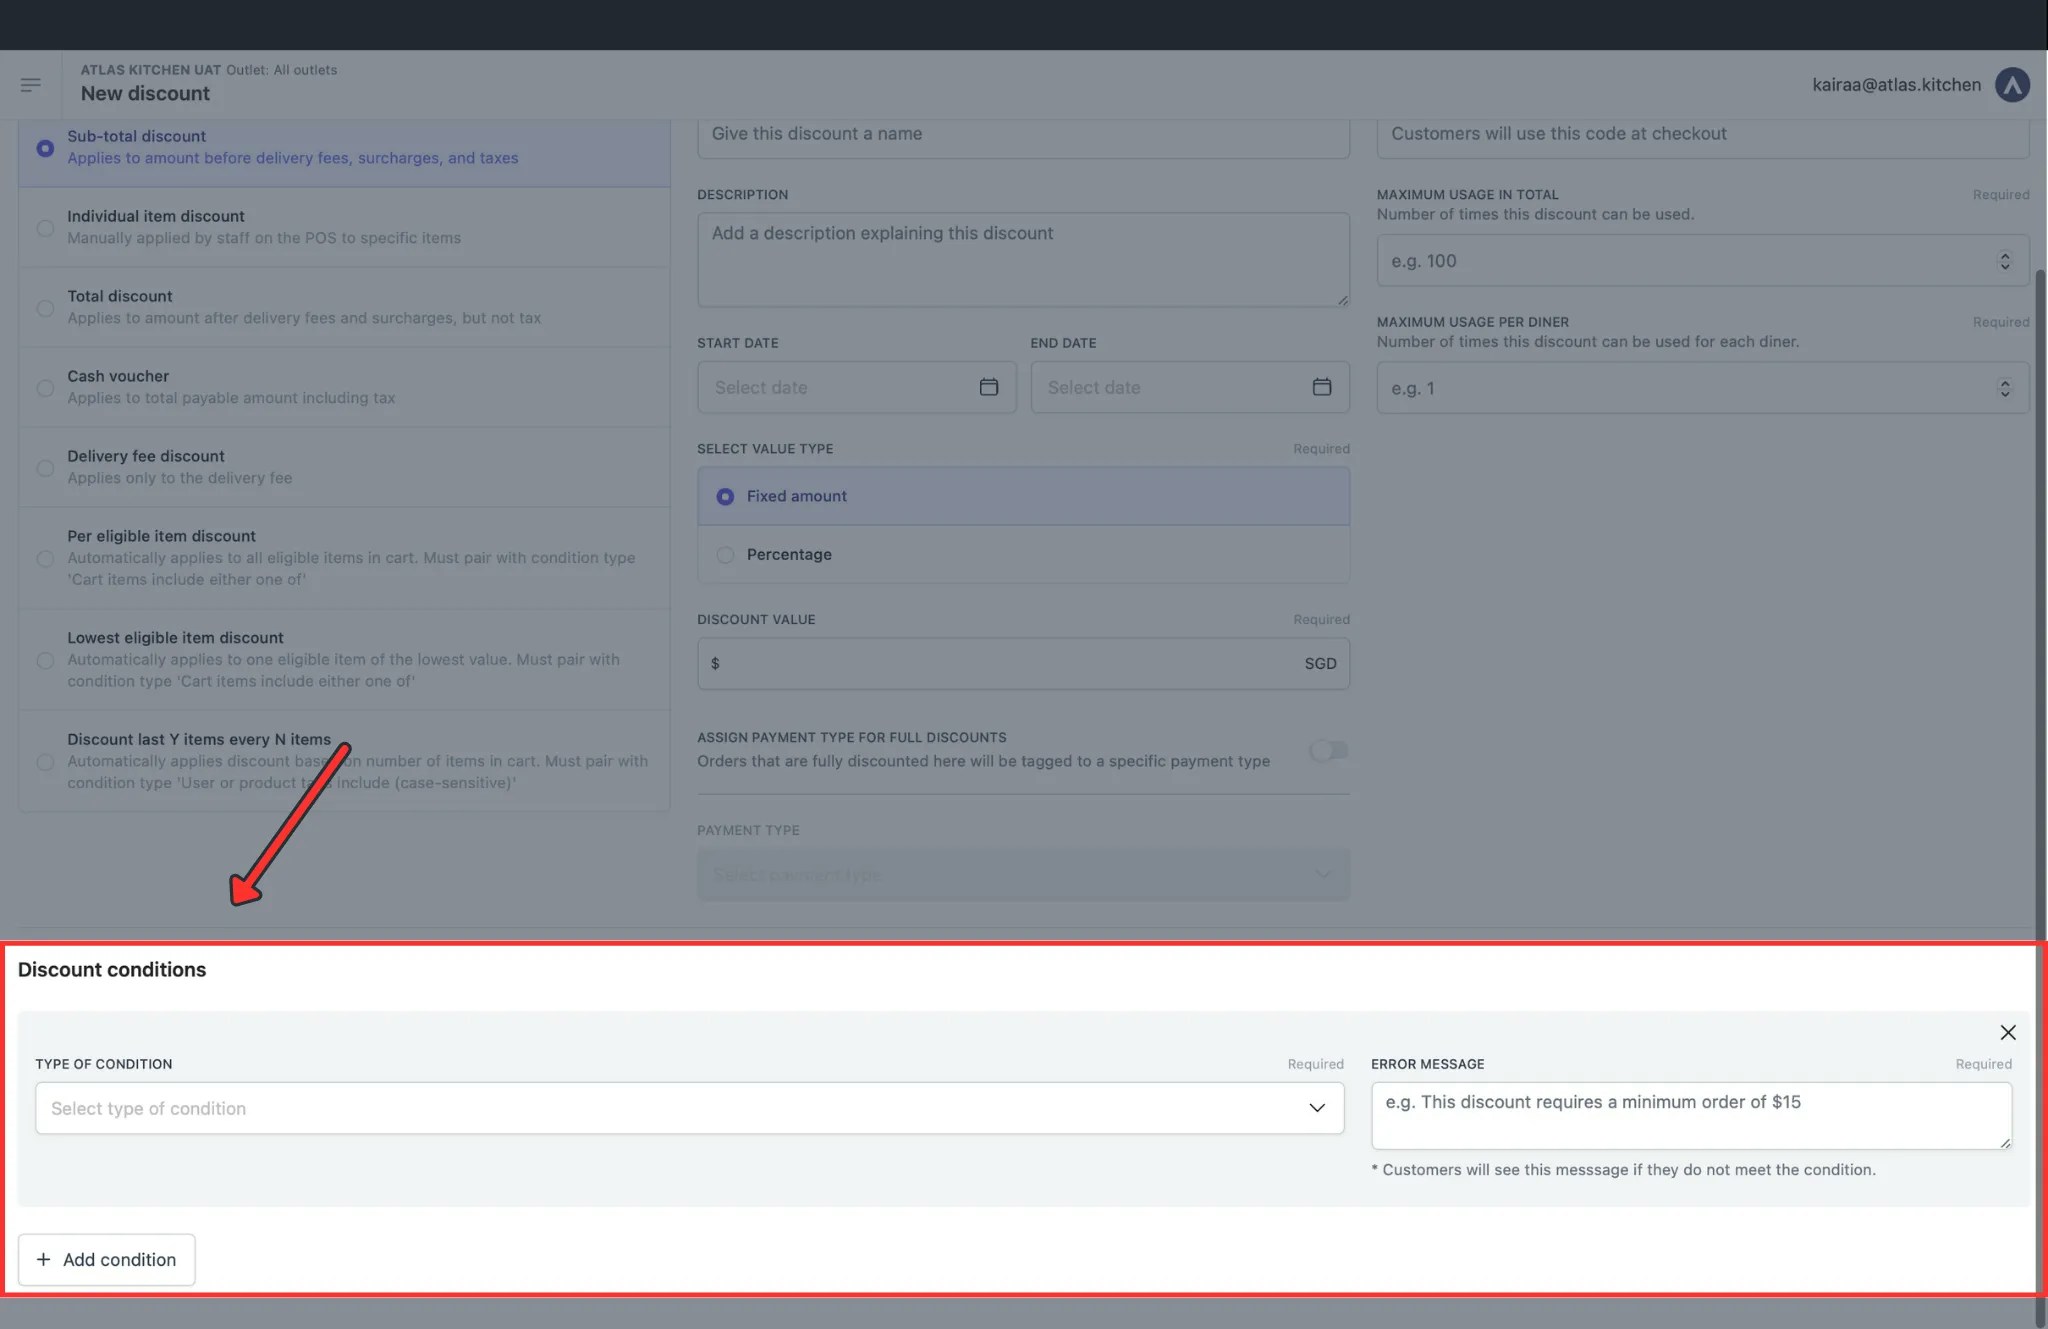Click the Add condition button

[x=107, y=1259]
